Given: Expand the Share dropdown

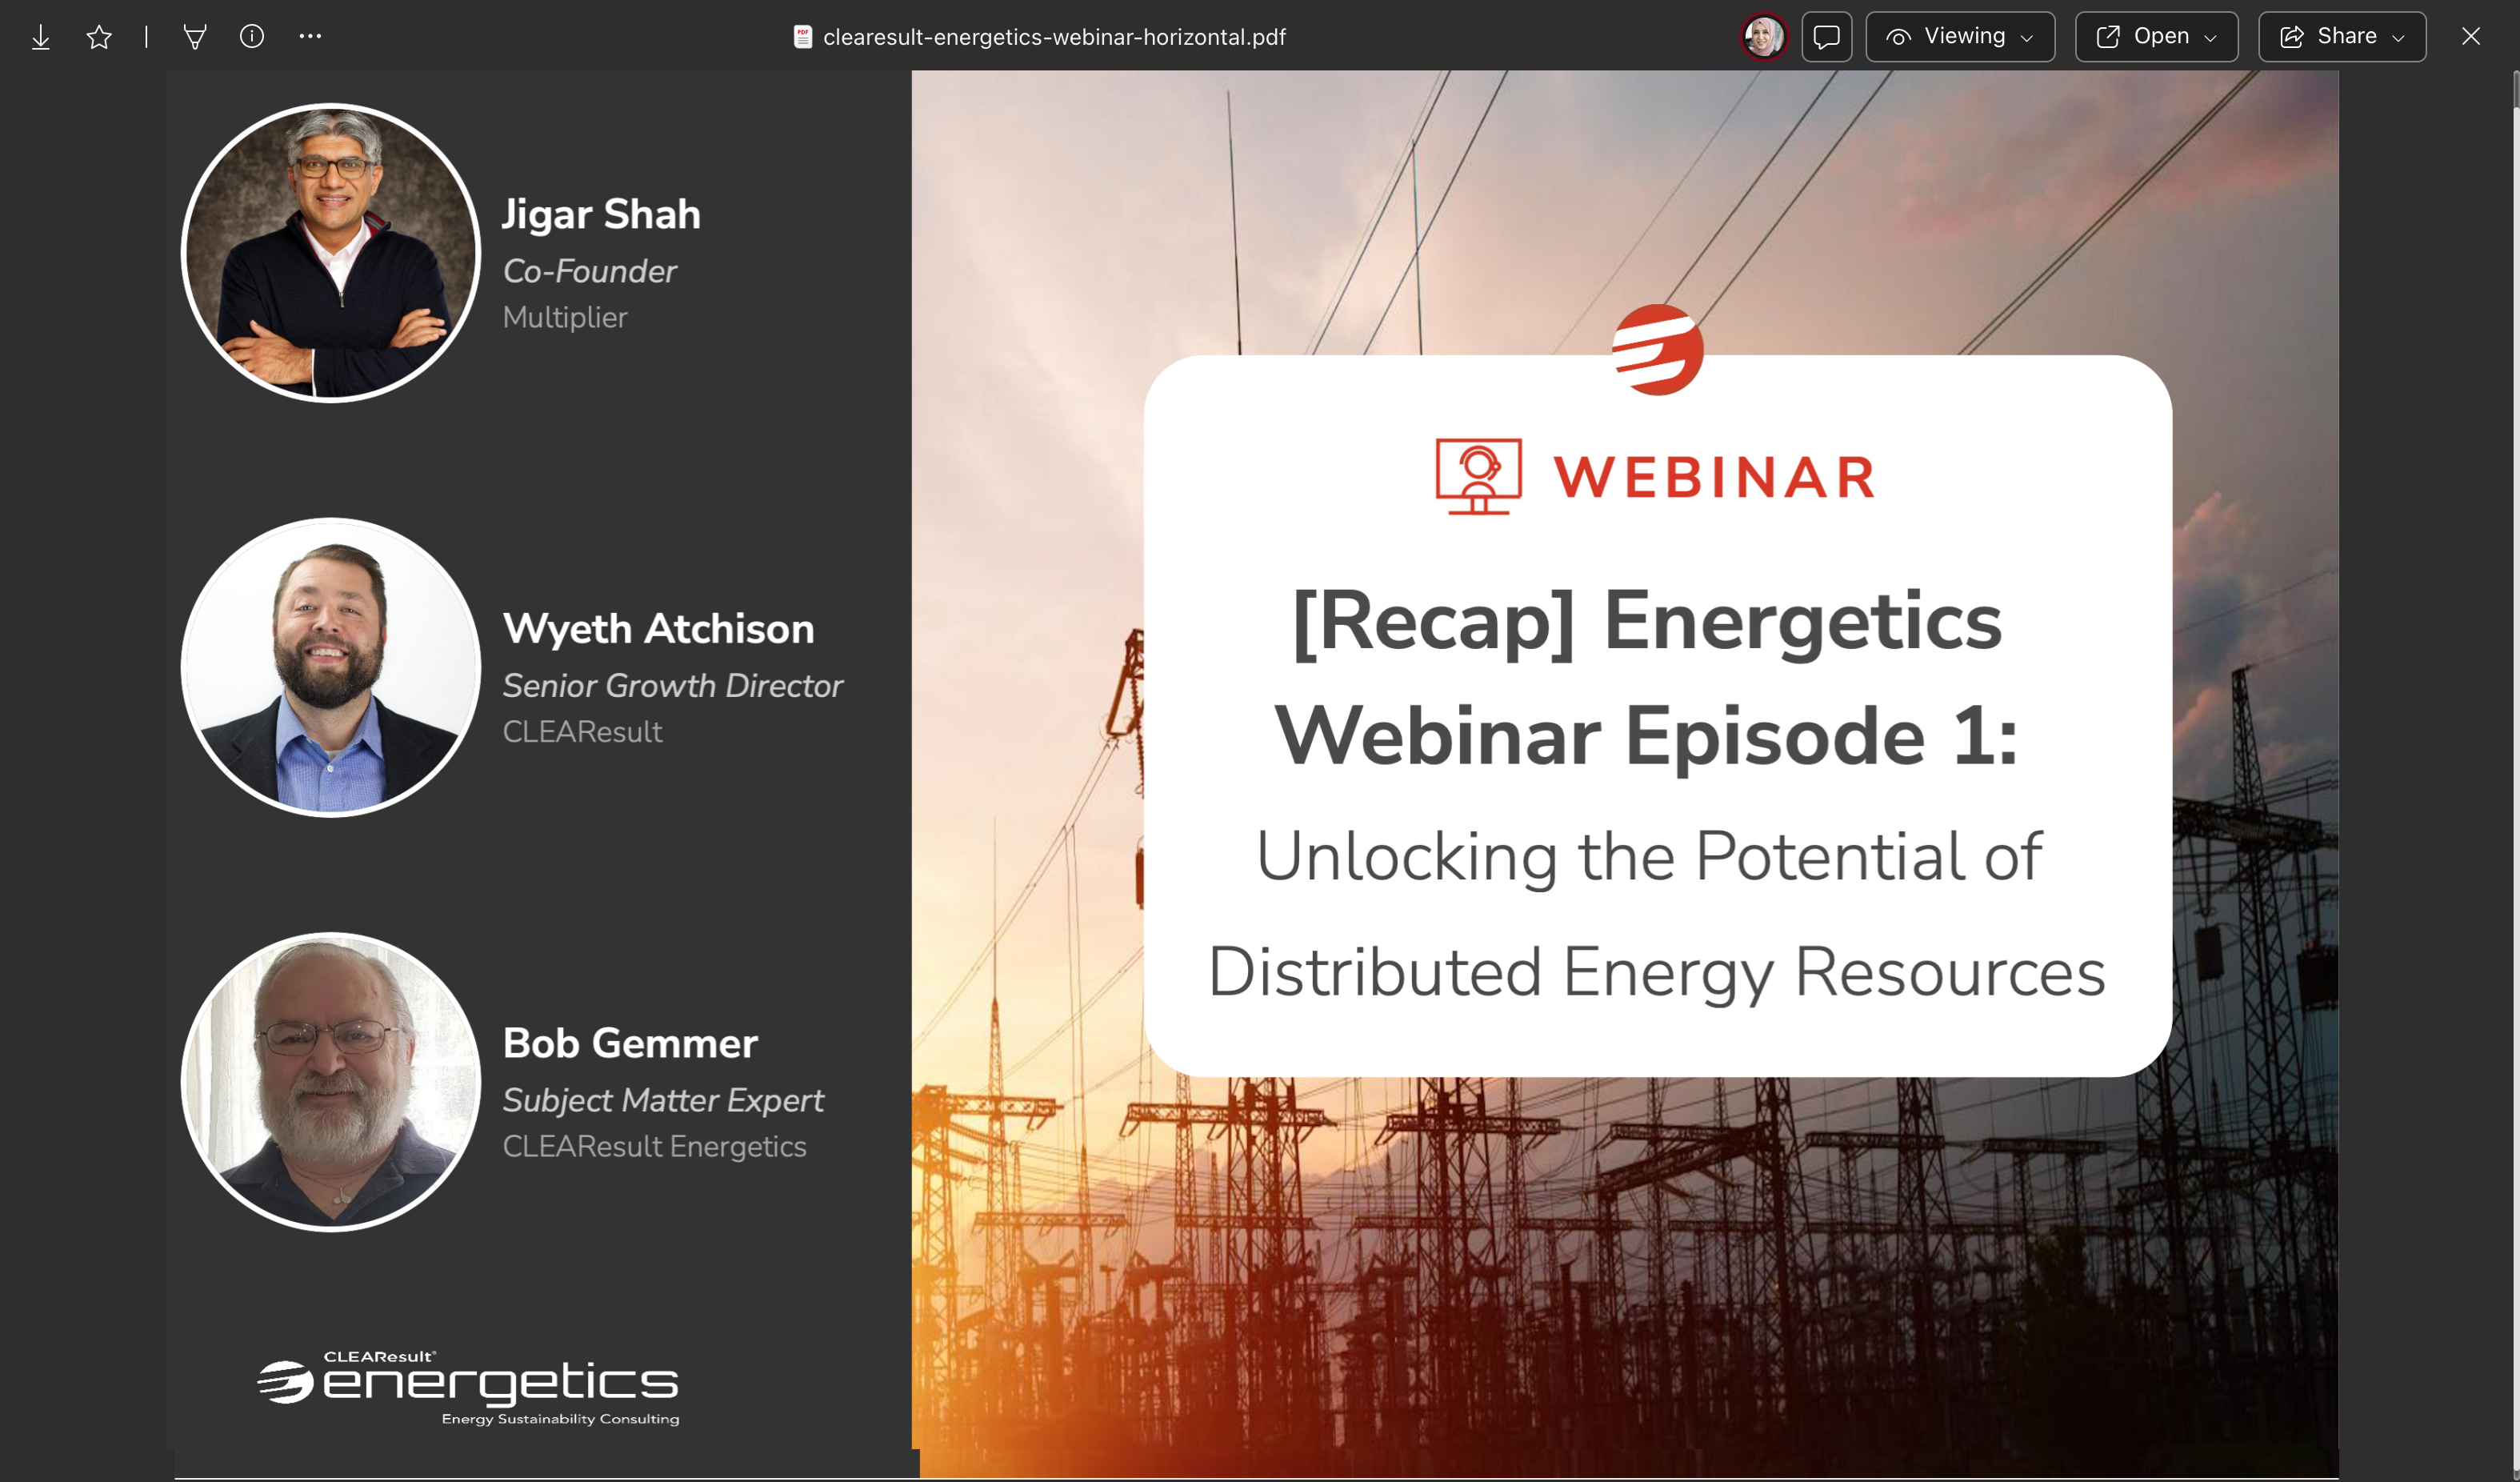Looking at the screenshot, I should coord(2341,37).
